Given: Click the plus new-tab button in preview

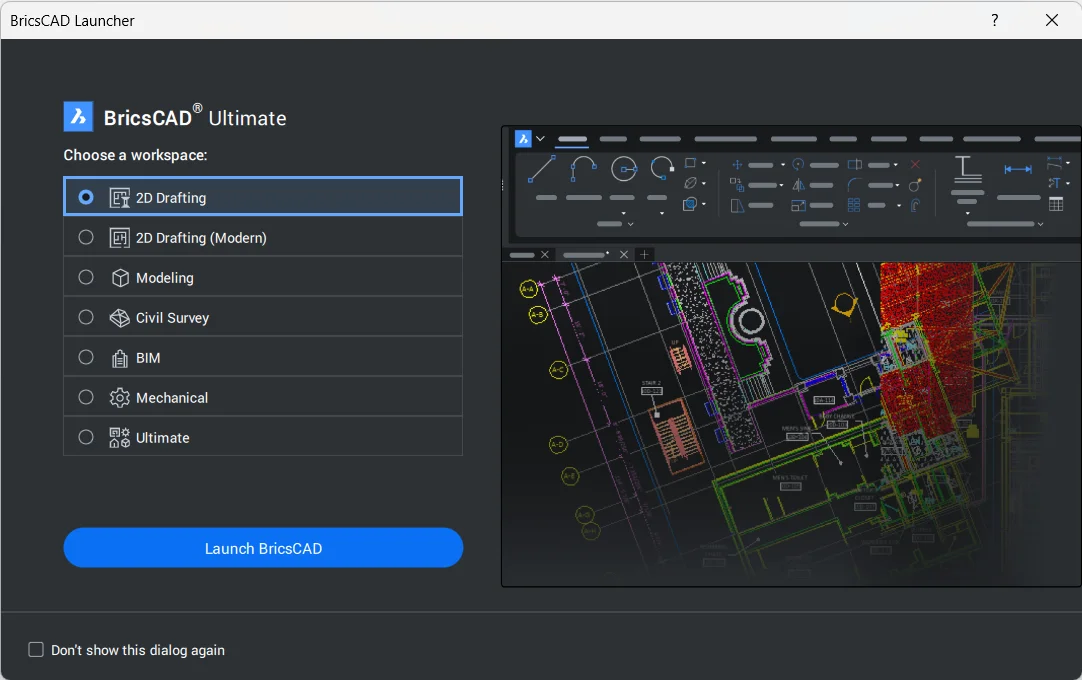Looking at the screenshot, I should pos(644,255).
